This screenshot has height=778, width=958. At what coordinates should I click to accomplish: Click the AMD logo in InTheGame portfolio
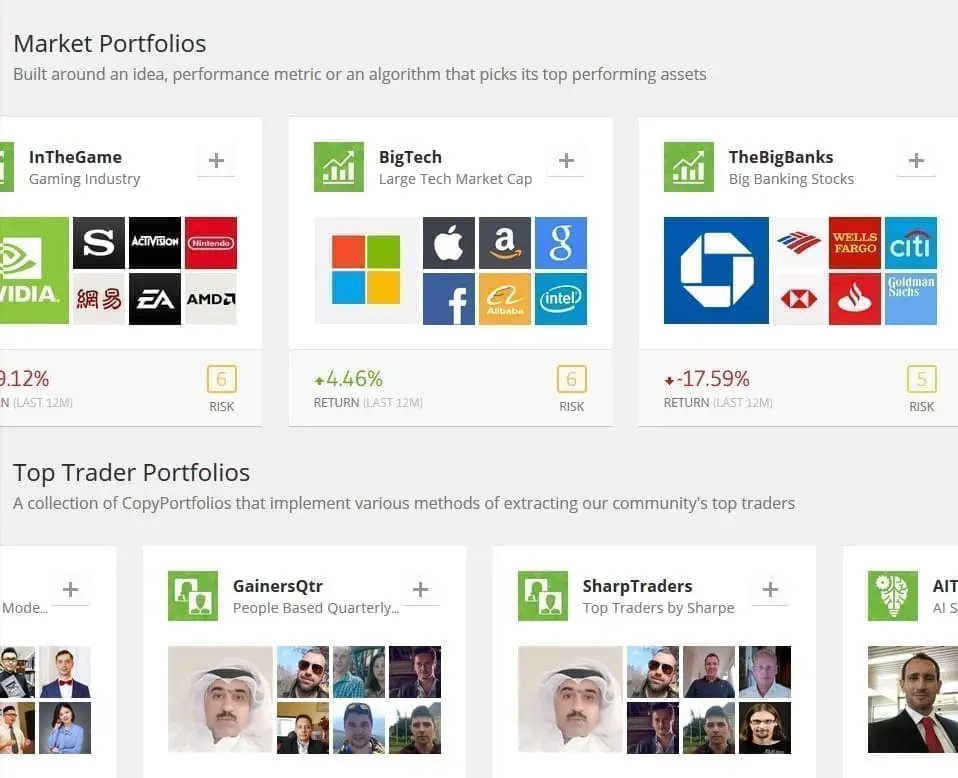click(211, 299)
